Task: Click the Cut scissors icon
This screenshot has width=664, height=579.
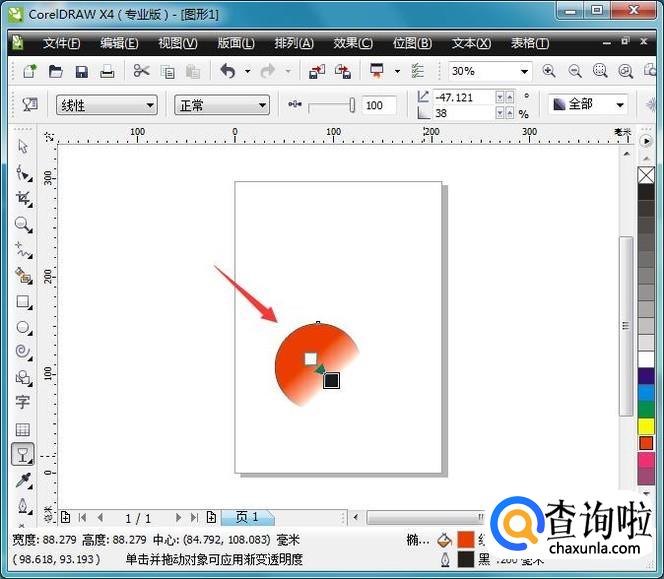Action: (141, 72)
